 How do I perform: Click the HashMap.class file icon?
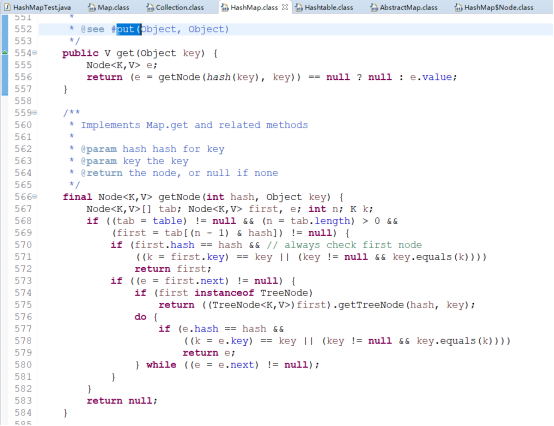(x=224, y=7)
